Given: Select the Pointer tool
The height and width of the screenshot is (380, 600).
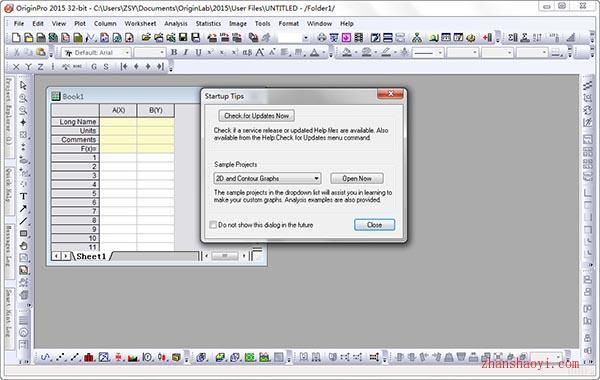Looking at the screenshot, I should click(x=23, y=86).
